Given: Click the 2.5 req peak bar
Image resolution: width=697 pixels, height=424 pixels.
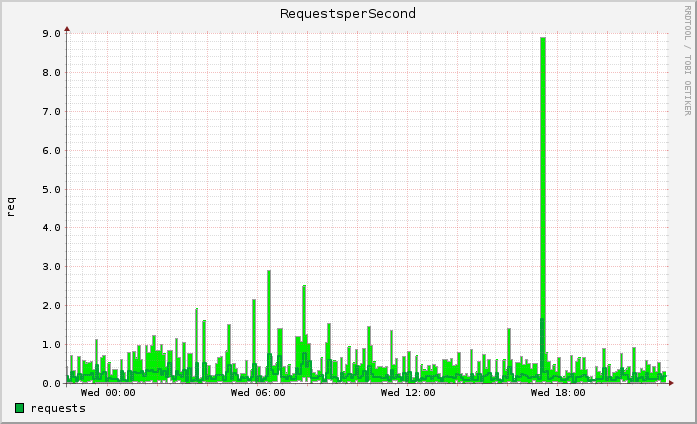Looking at the screenshot, I should pyautogui.click(x=304, y=334).
